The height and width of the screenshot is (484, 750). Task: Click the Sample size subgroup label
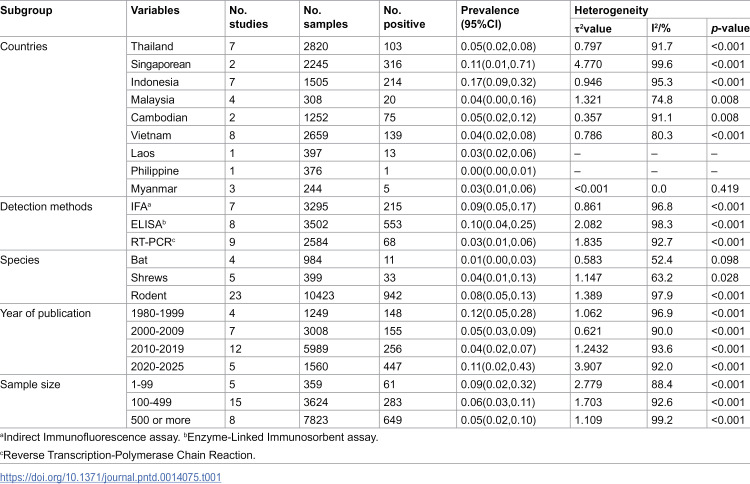point(30,385)
